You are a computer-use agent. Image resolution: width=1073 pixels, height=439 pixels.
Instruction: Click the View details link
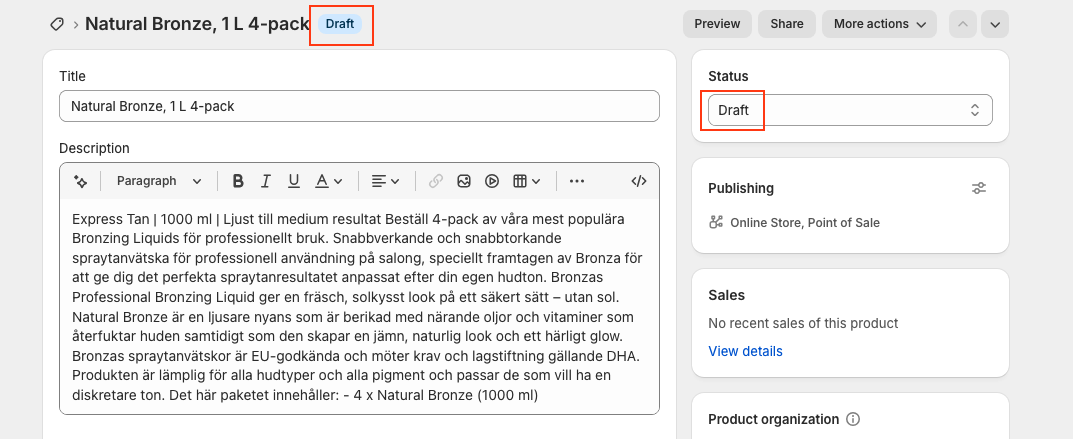tap(745, 351)
